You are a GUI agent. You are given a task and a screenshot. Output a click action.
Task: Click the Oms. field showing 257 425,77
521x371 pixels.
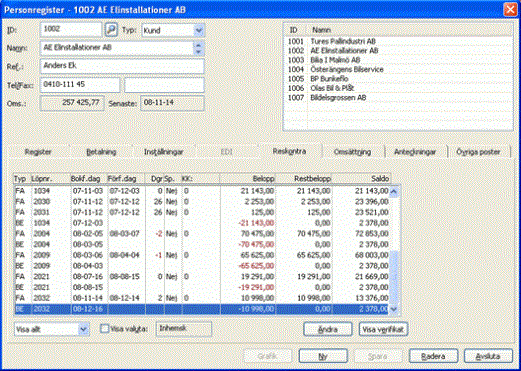pyautogui.click(x=72, y=103)
